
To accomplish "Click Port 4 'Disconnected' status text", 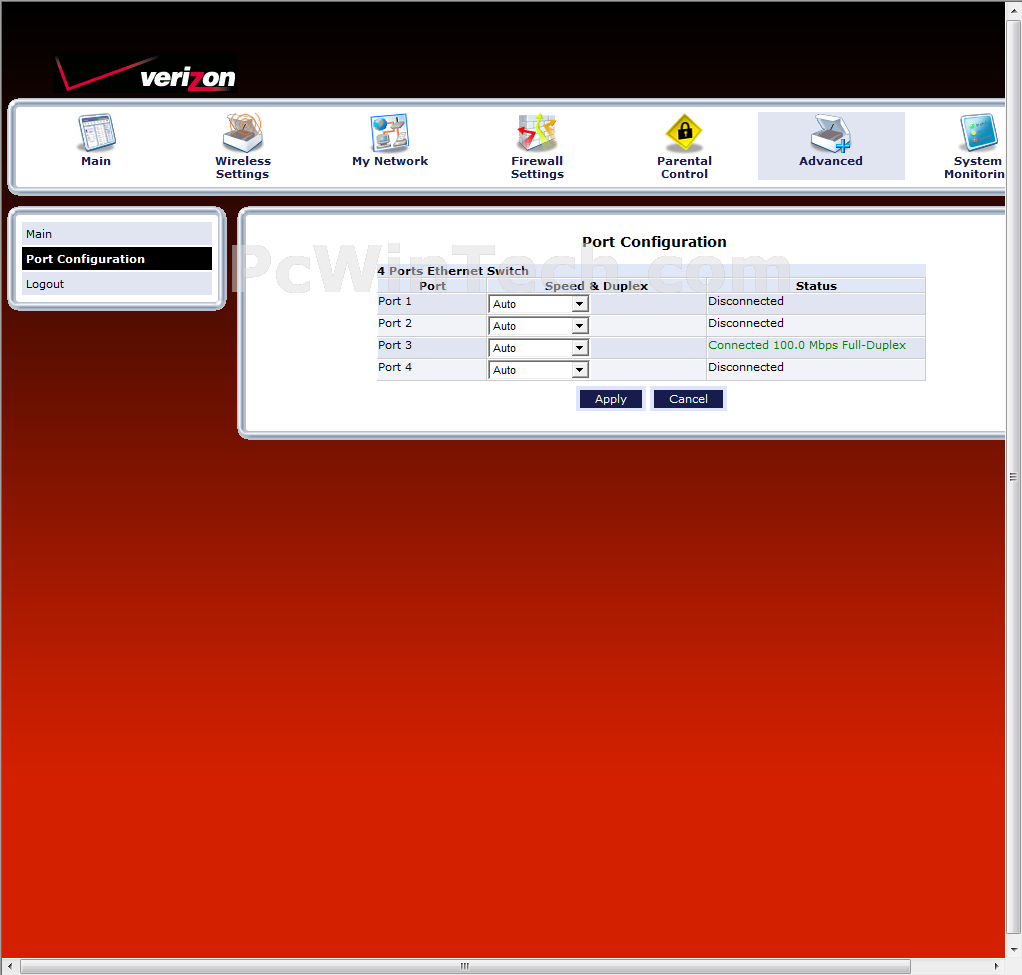I will (746, 368).
